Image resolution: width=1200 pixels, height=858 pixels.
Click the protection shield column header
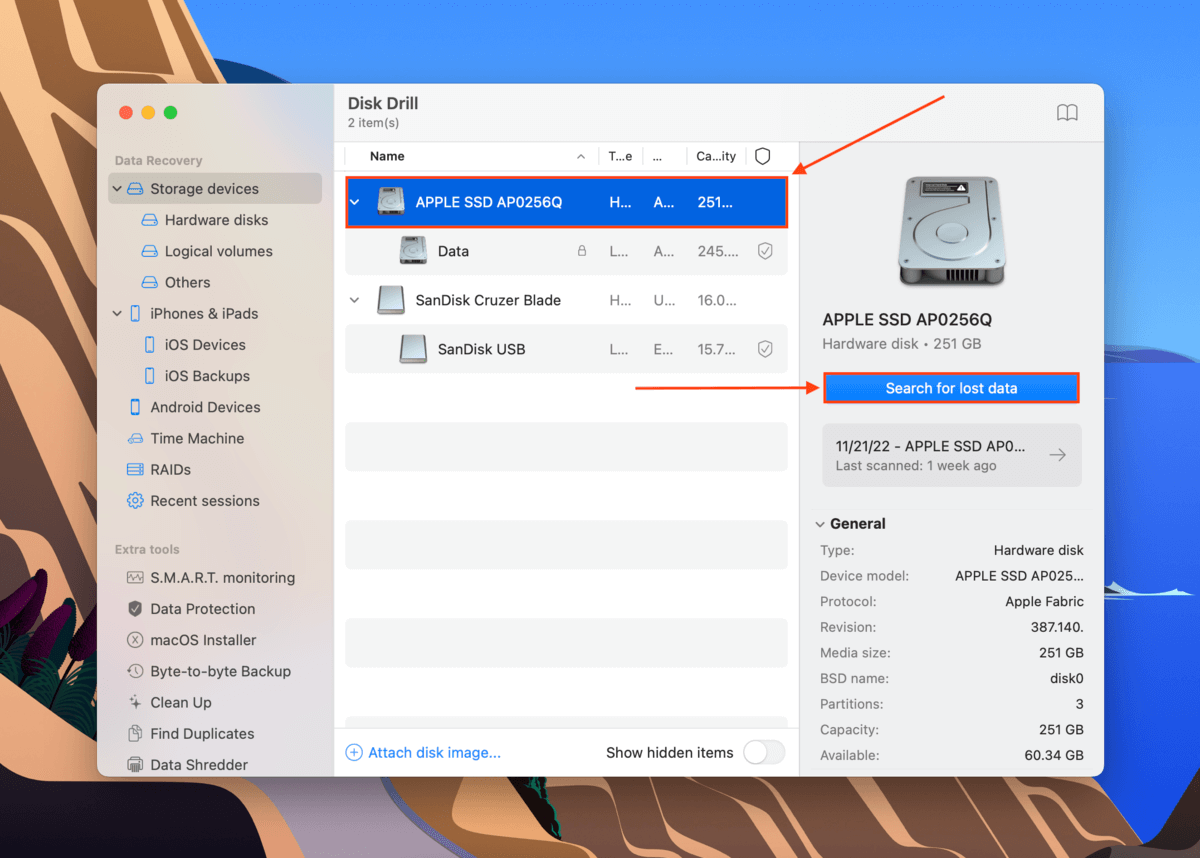(x=763, y=156)
